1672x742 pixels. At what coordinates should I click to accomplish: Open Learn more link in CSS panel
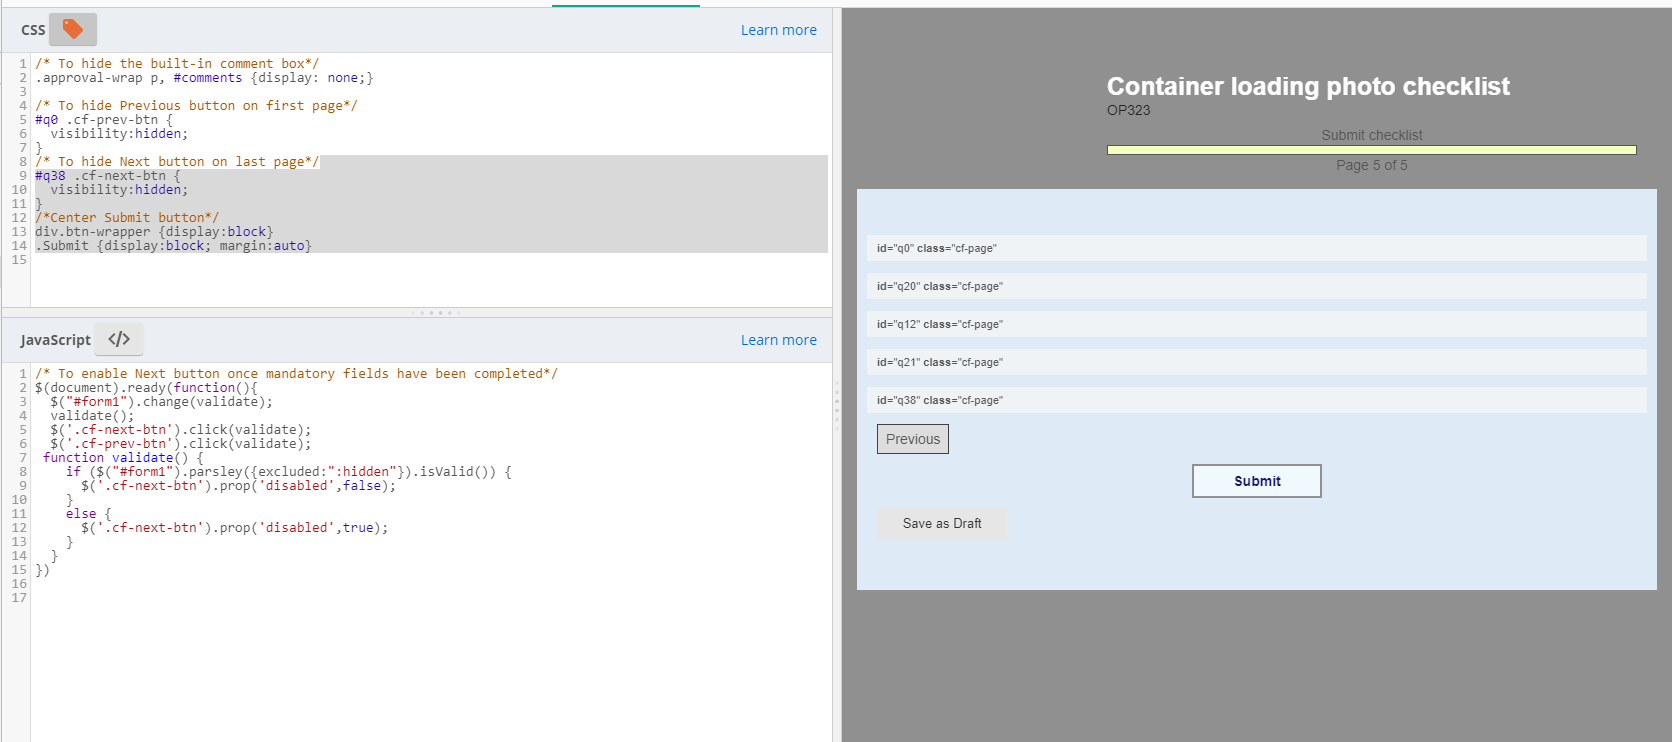(778, 30)
